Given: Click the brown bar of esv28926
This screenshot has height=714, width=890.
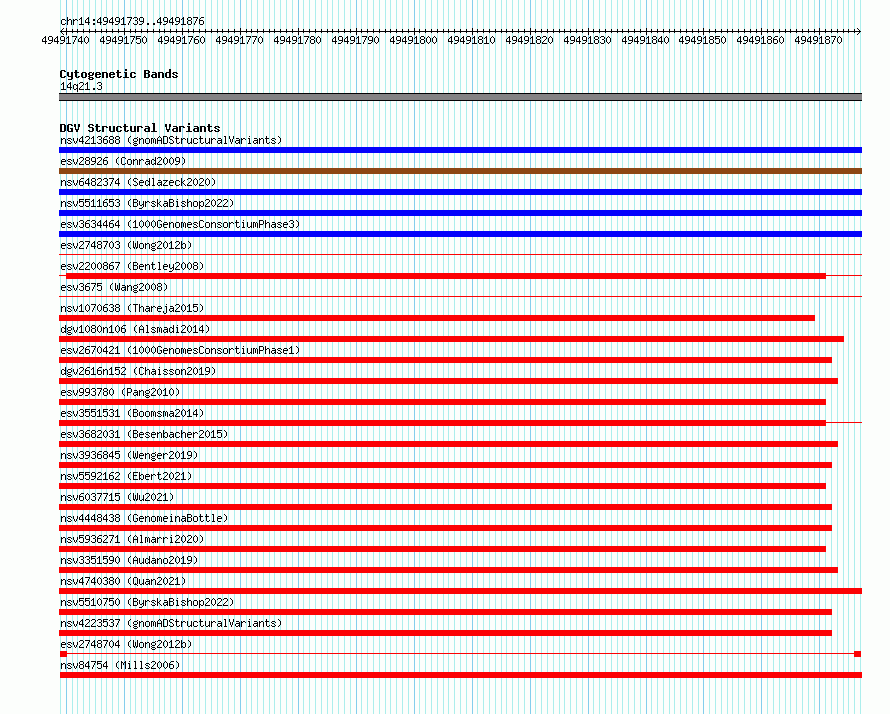Looking at the screenshot, I should point(460,171).
